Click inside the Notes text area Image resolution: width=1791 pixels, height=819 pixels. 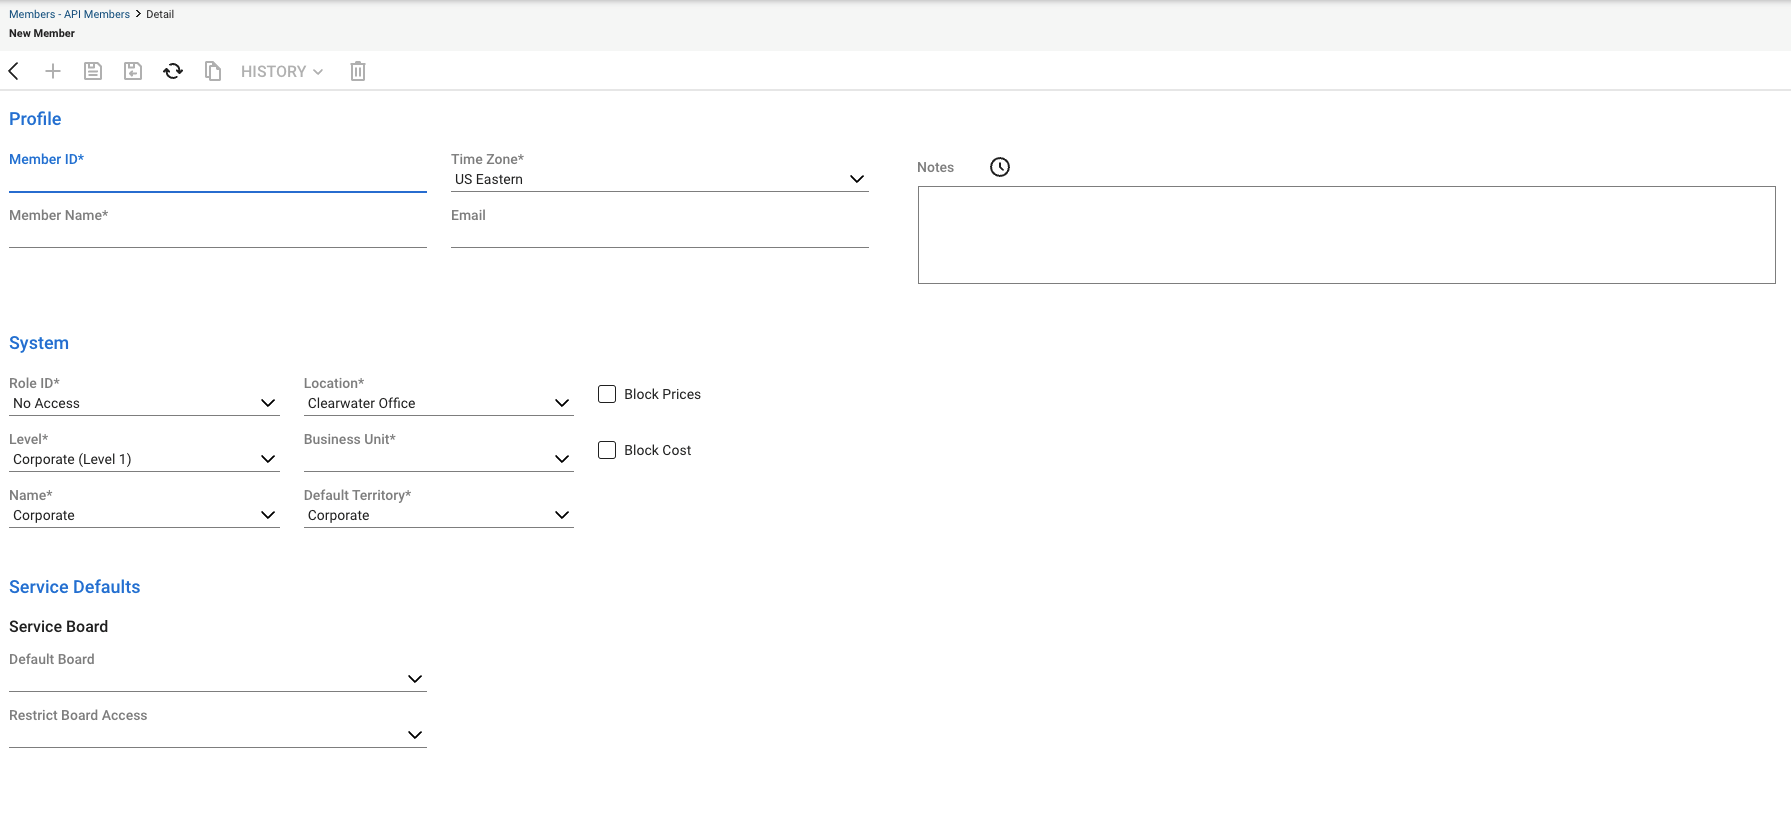click(1346, 235)
